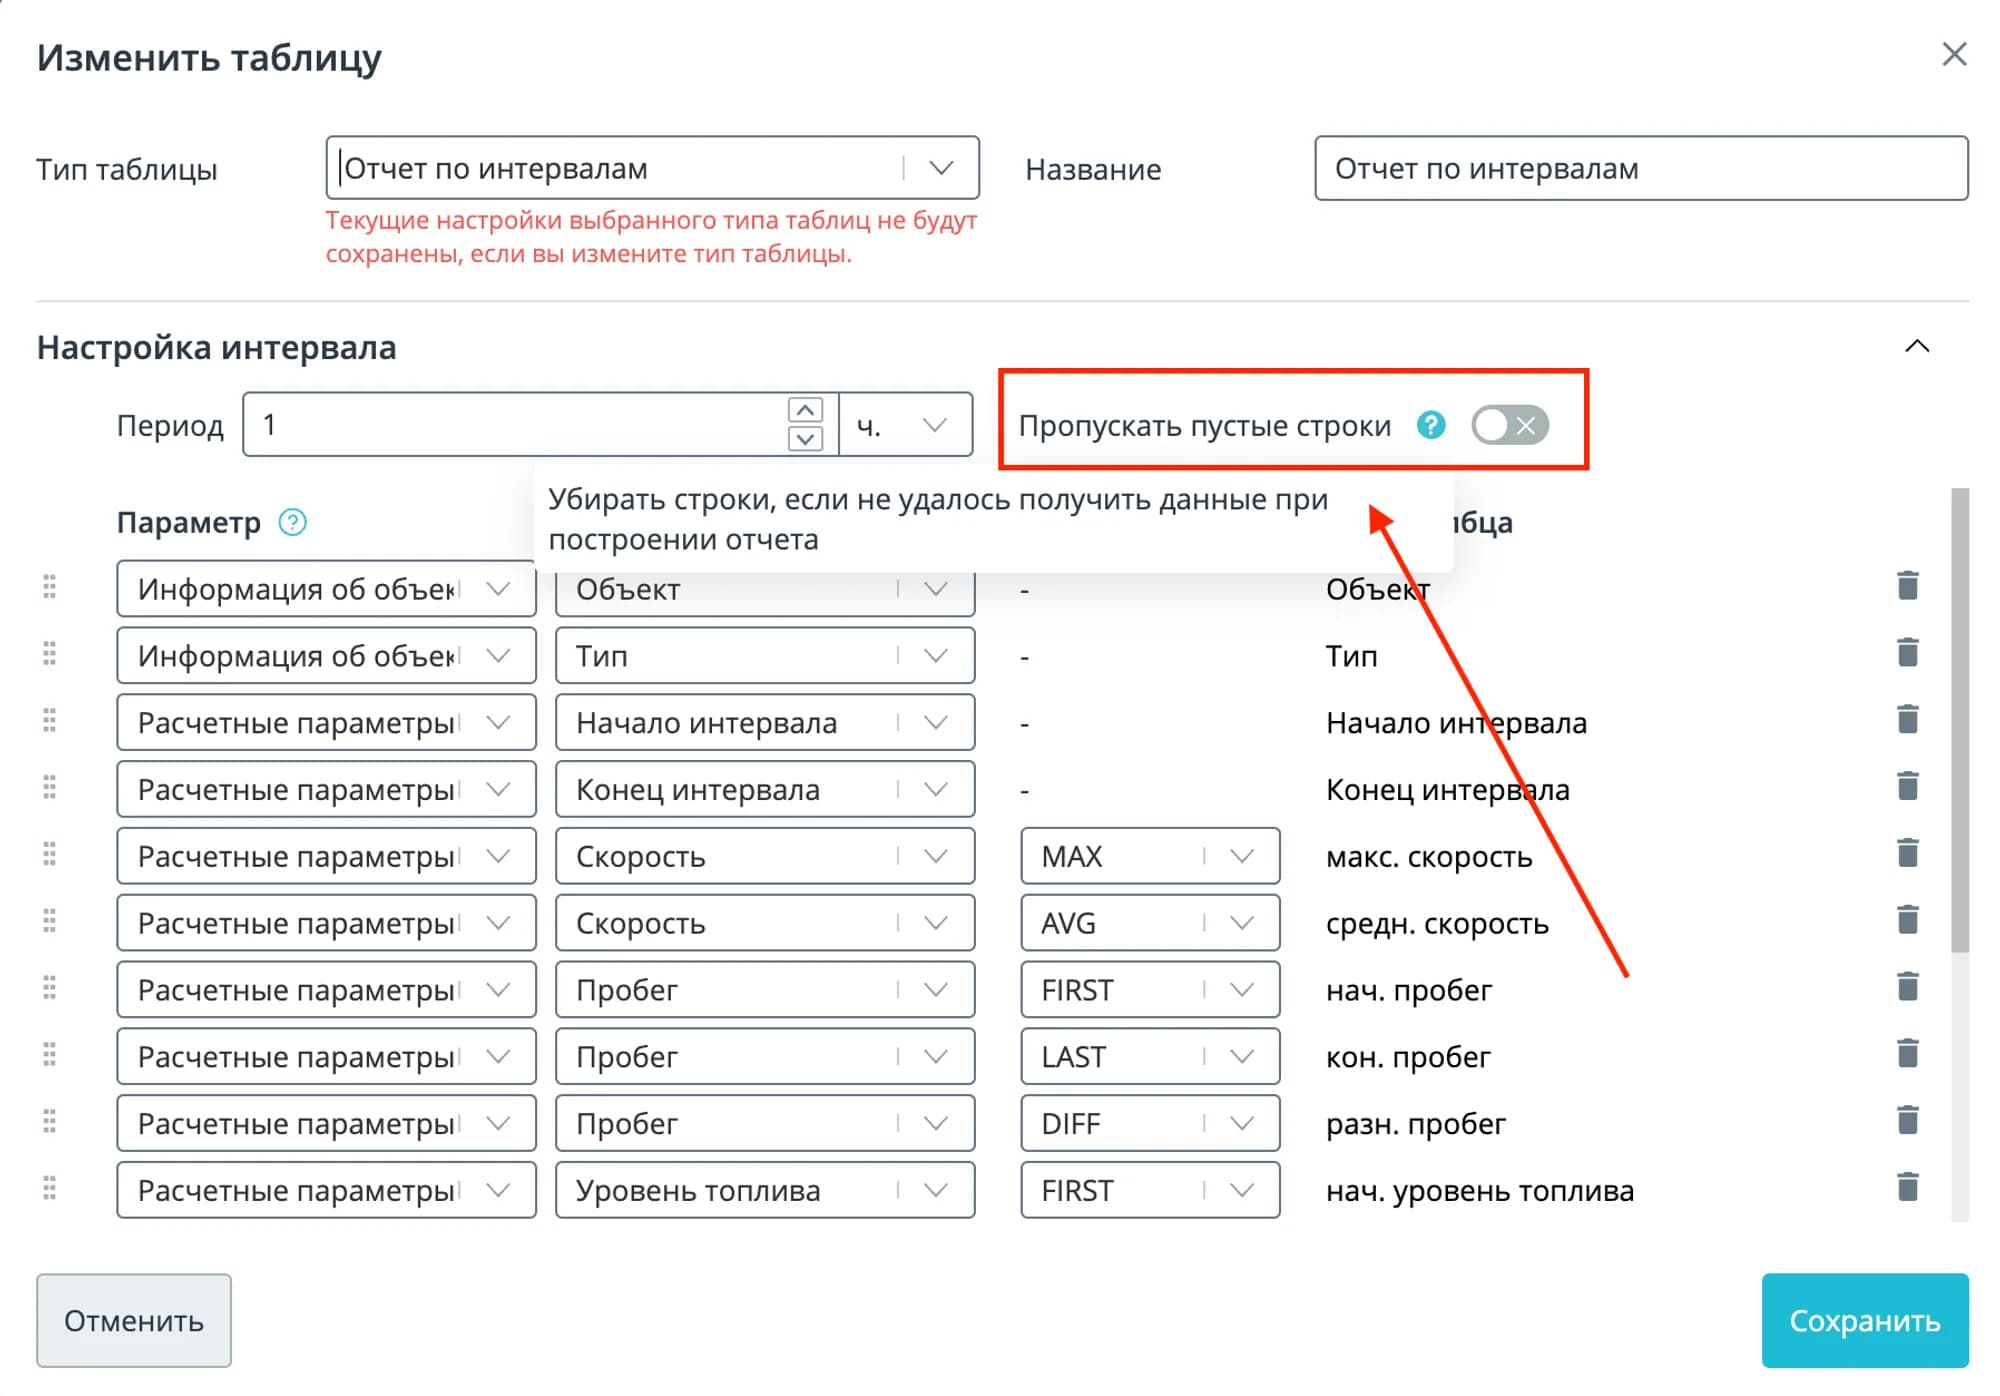Click help icon beside 'Пропускать пустые строки'

pyautogui.click(x=1431, y=425)
